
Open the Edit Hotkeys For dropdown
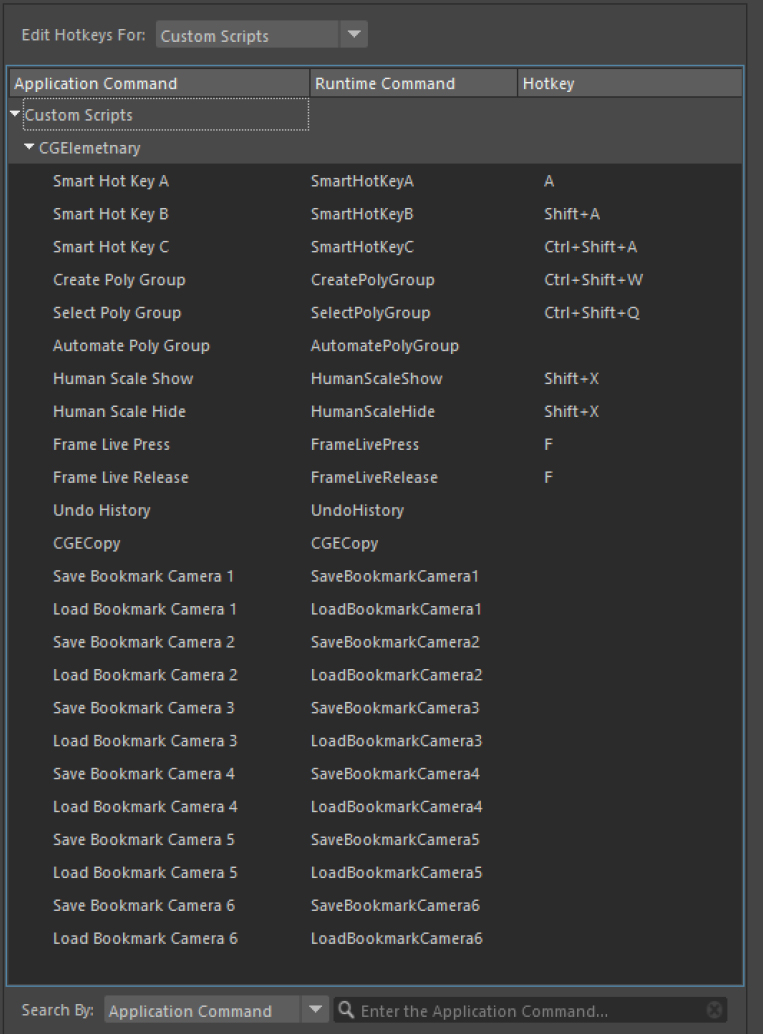pos(354,35)
